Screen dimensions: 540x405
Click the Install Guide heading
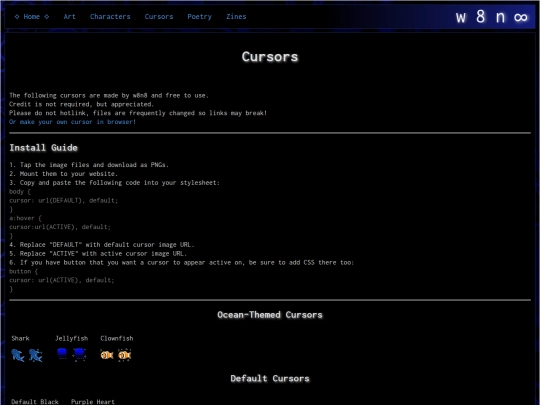(x=43, y=148)
